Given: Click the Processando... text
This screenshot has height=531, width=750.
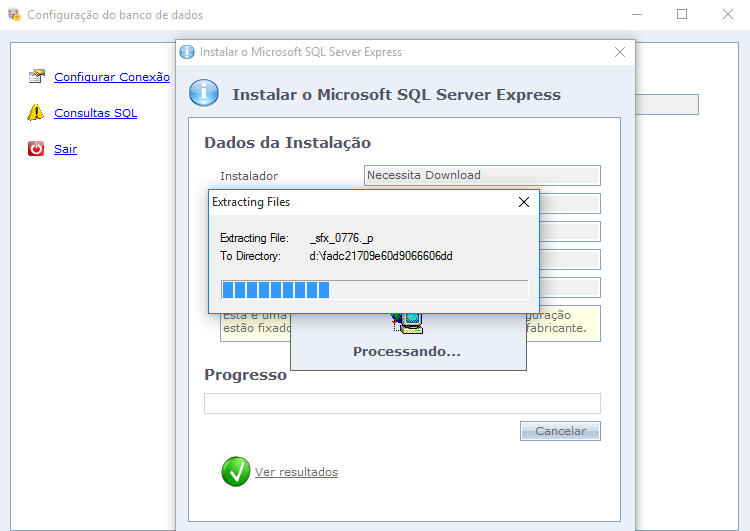Looking at the screenshot, I should click(407, 352).
